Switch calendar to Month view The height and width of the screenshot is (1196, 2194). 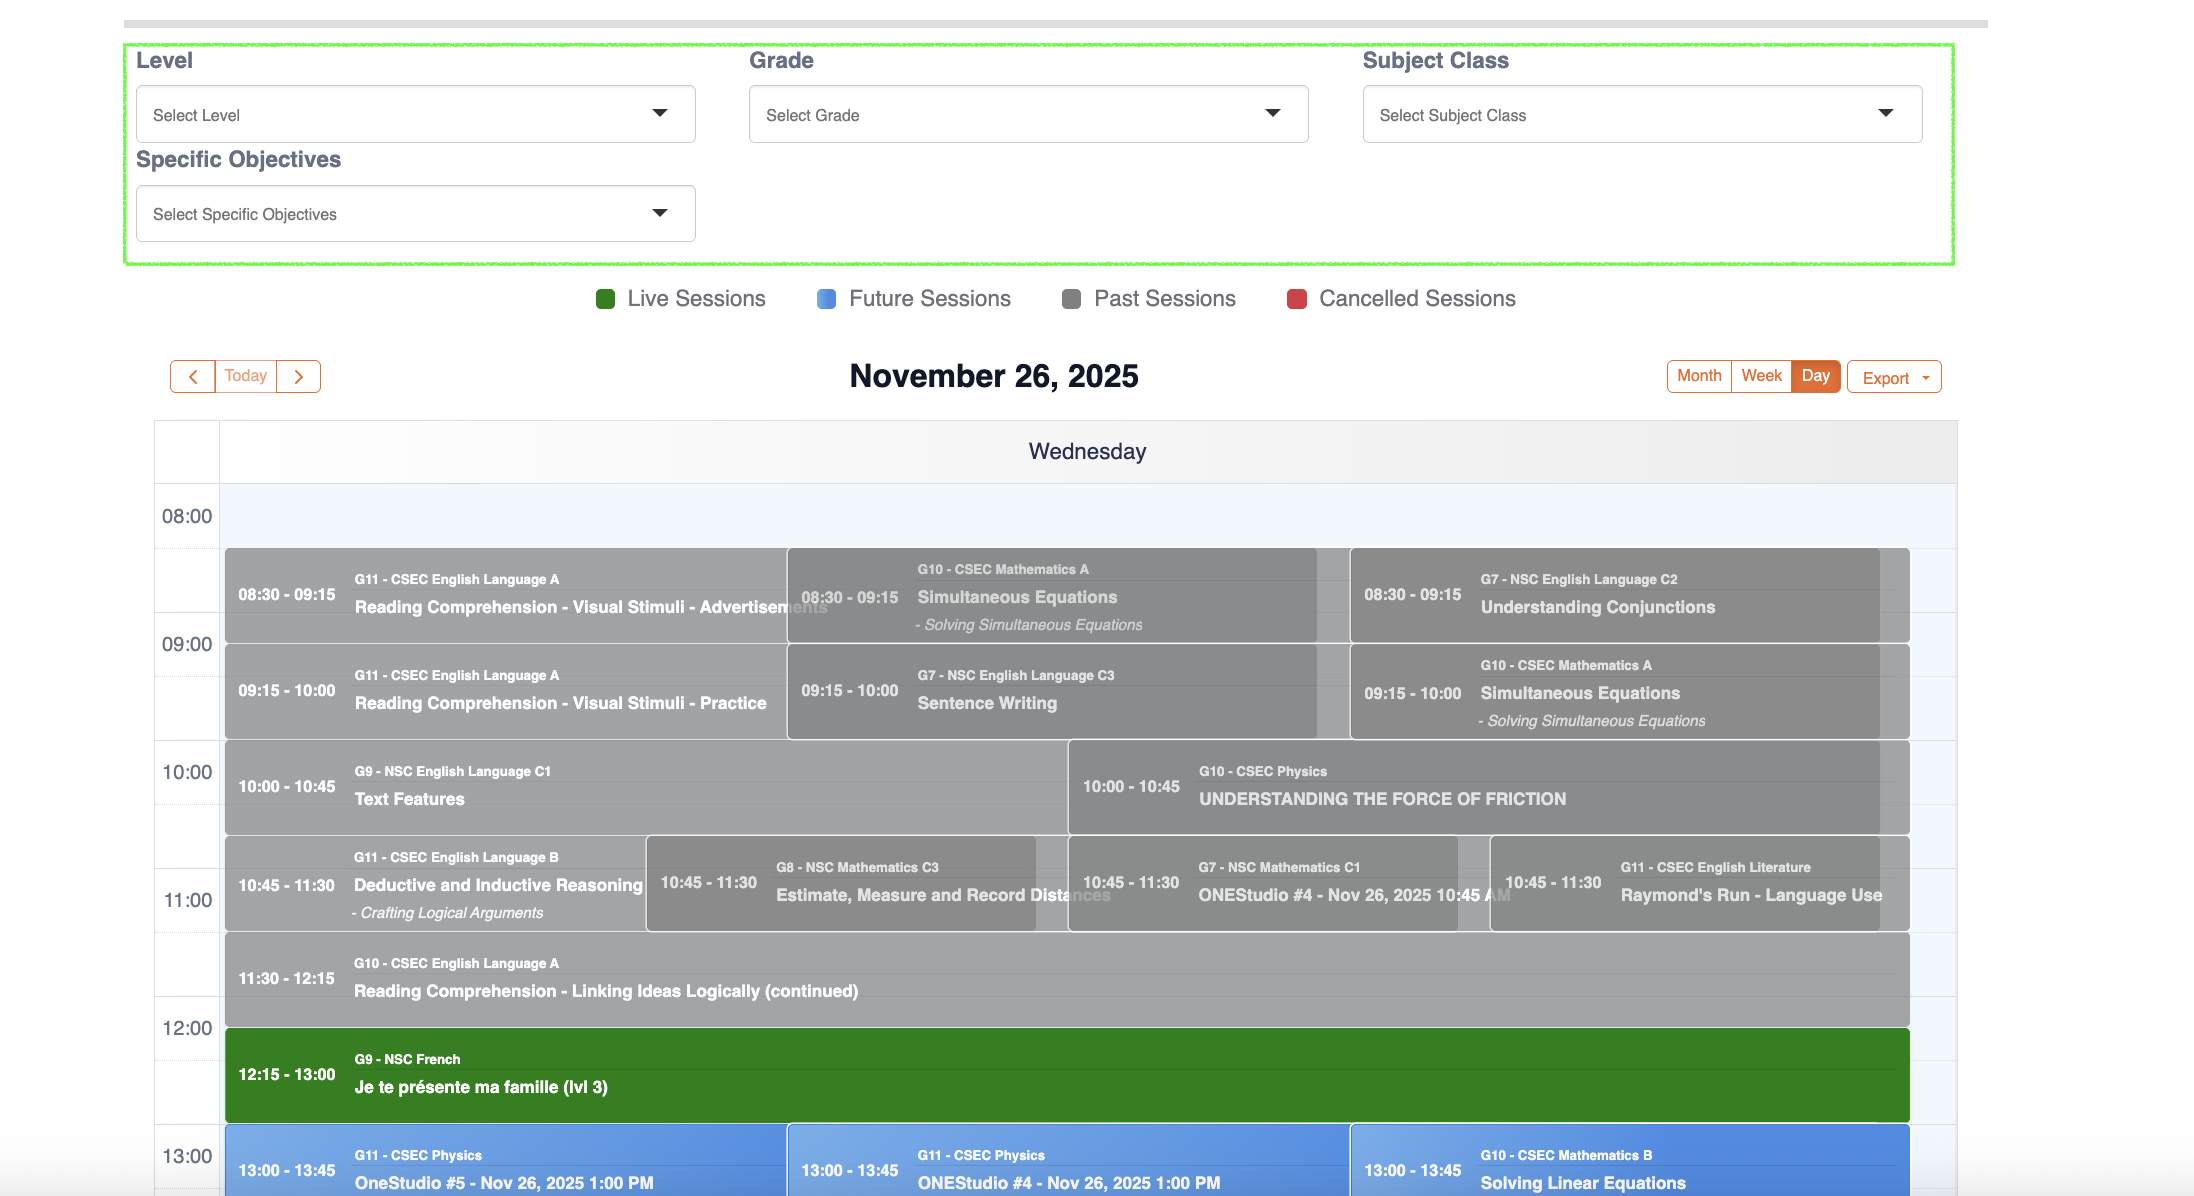point(1698,376)
